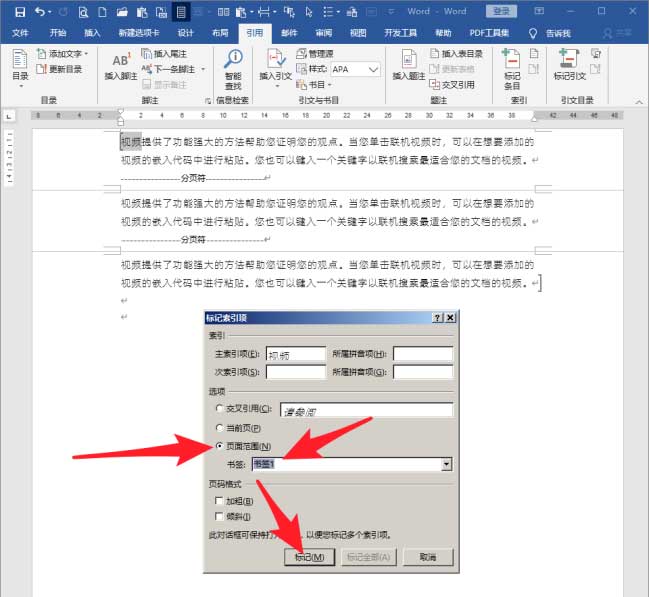Click the Help (帮助) tab
The width and height of the screenshot is (649, 597).
tap(443, 33)
